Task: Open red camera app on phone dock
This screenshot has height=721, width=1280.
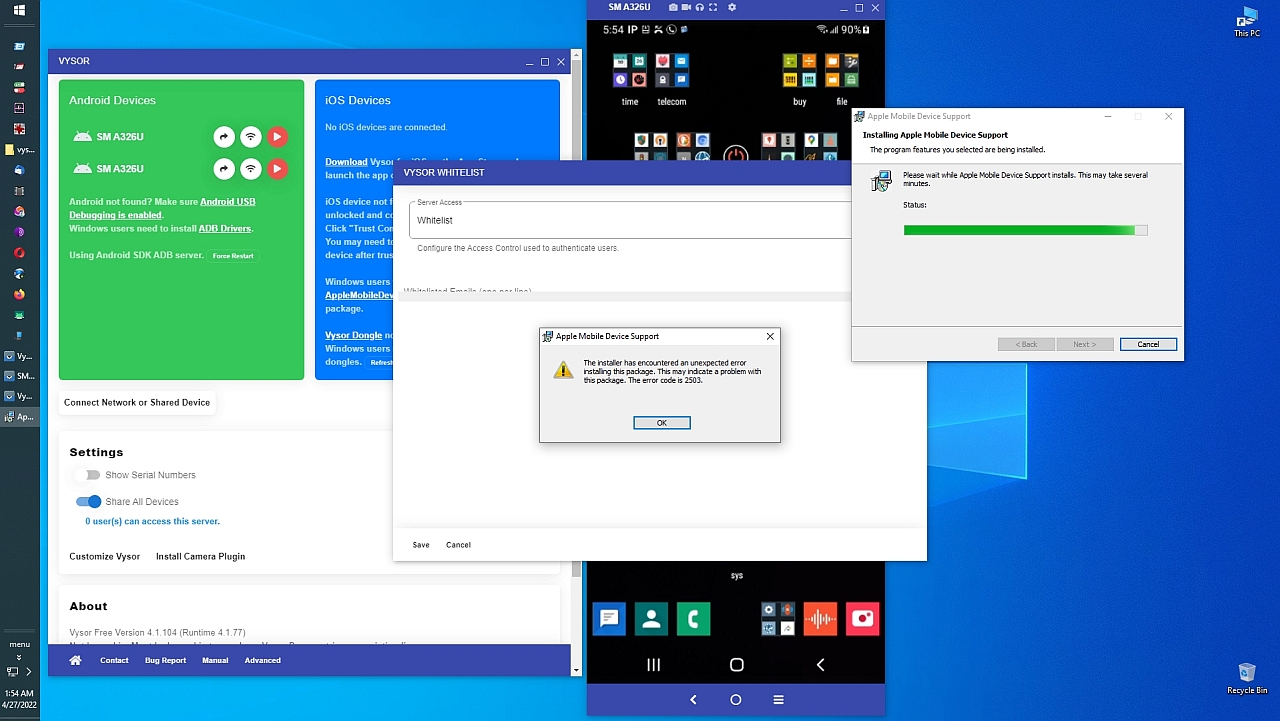Action: pos(862,619)
